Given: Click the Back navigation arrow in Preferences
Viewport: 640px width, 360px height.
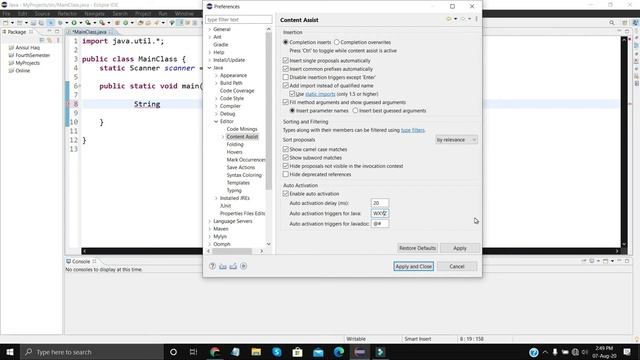Looking at the screenshot, I should pyautogui.click(x=449, y=19).
